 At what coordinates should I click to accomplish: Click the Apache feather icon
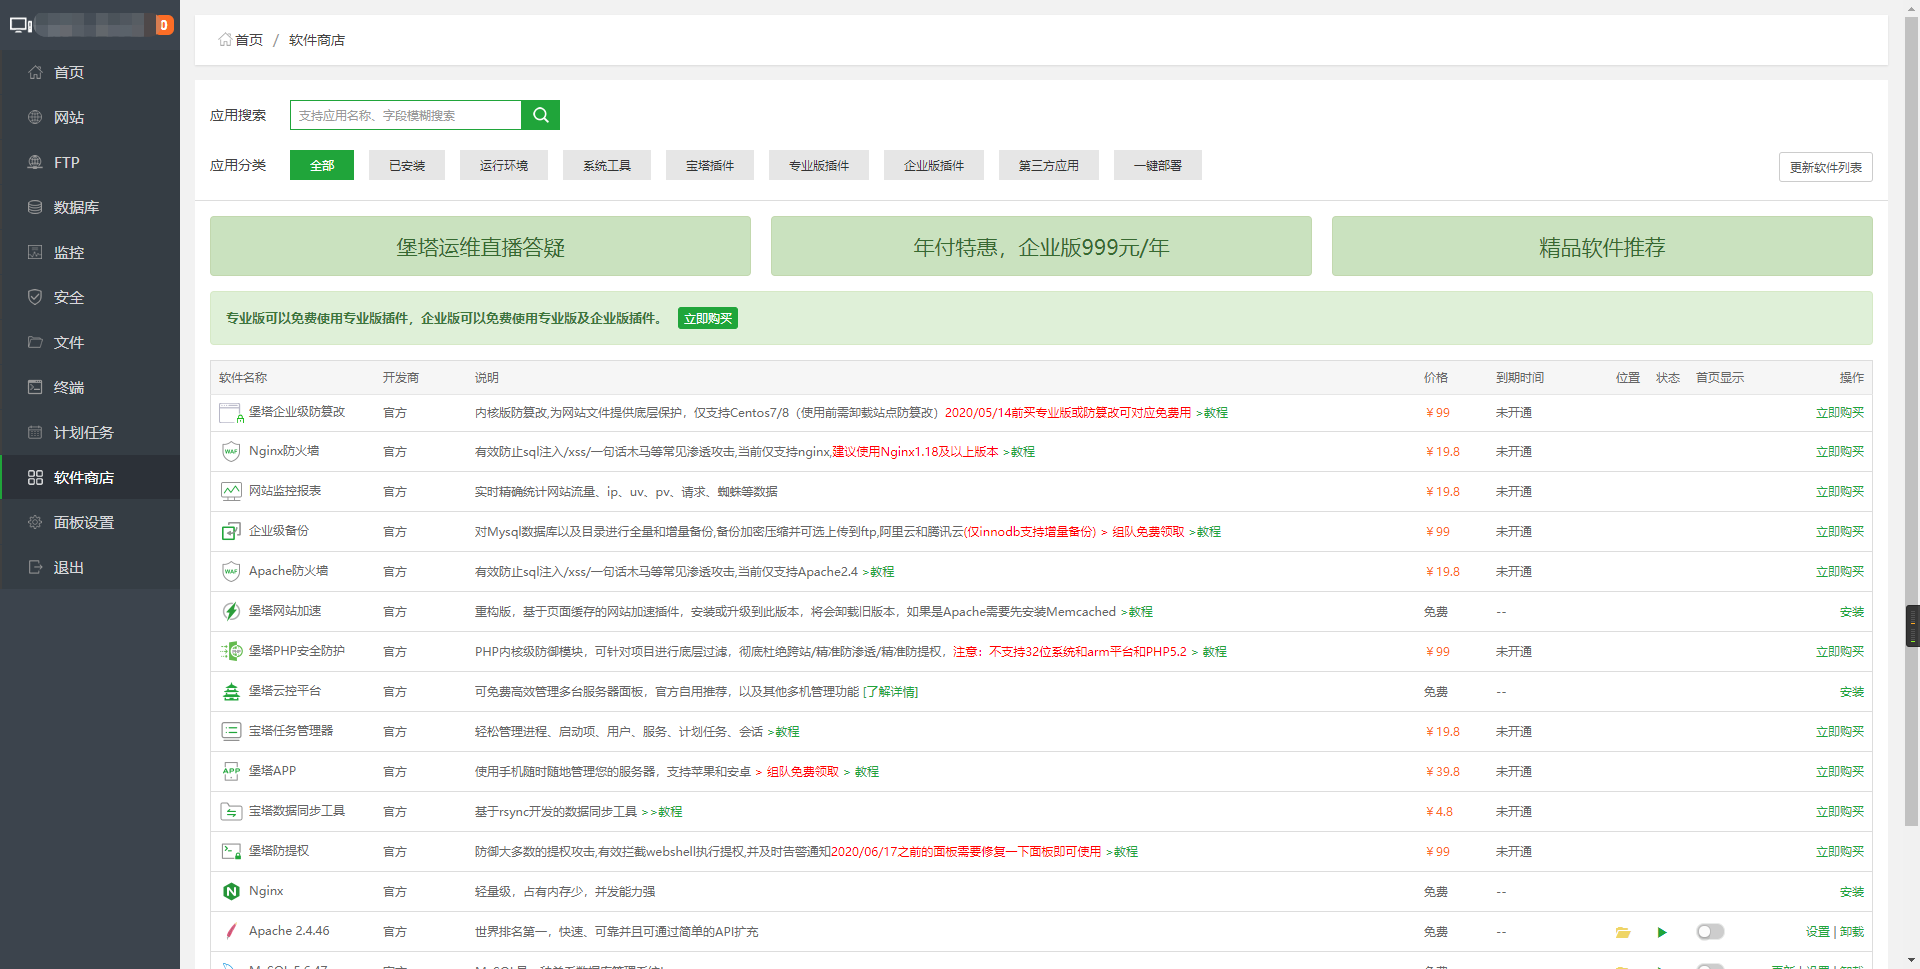231,931
